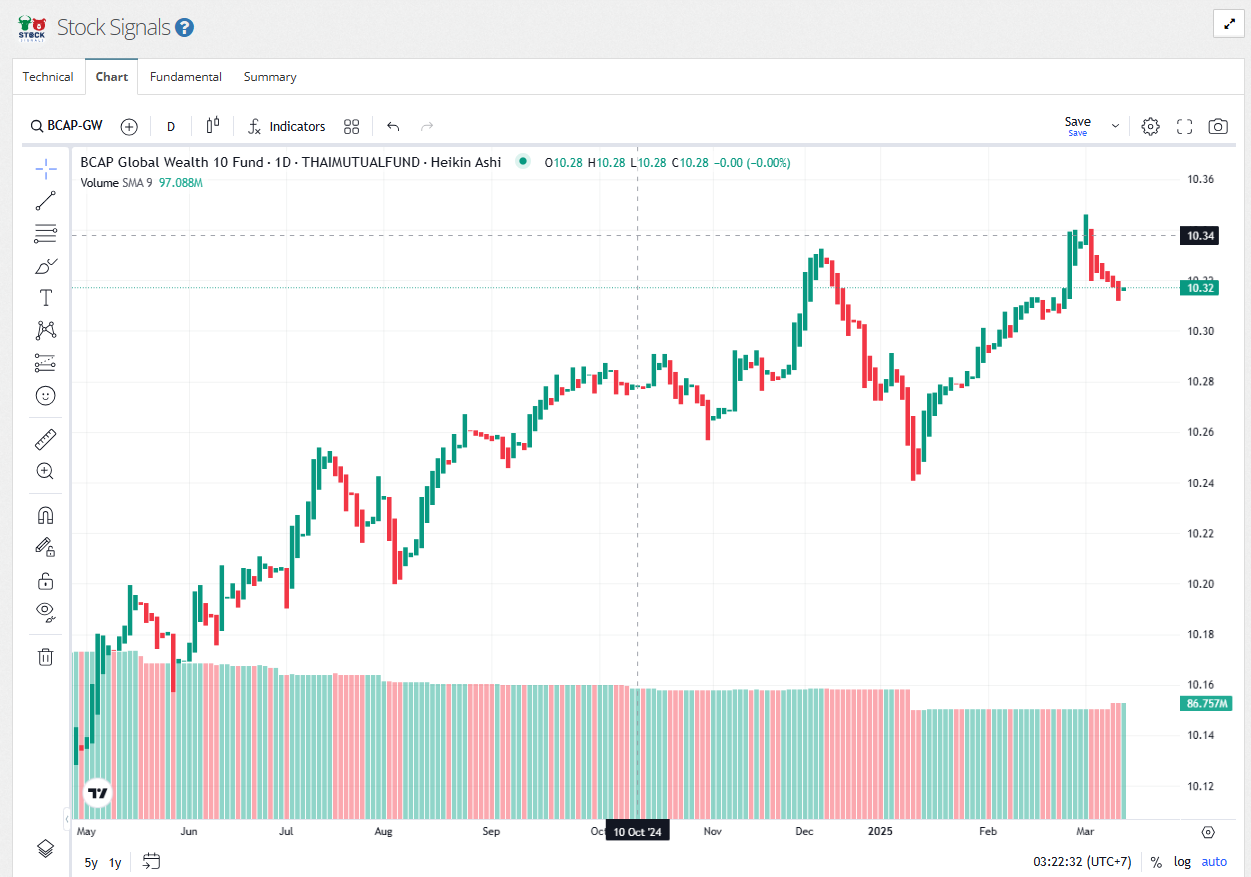The width and height of the screenshot is (1251, 877).
Task: Toggle the magnet snapping mode
Action: (x=45, y=515)
